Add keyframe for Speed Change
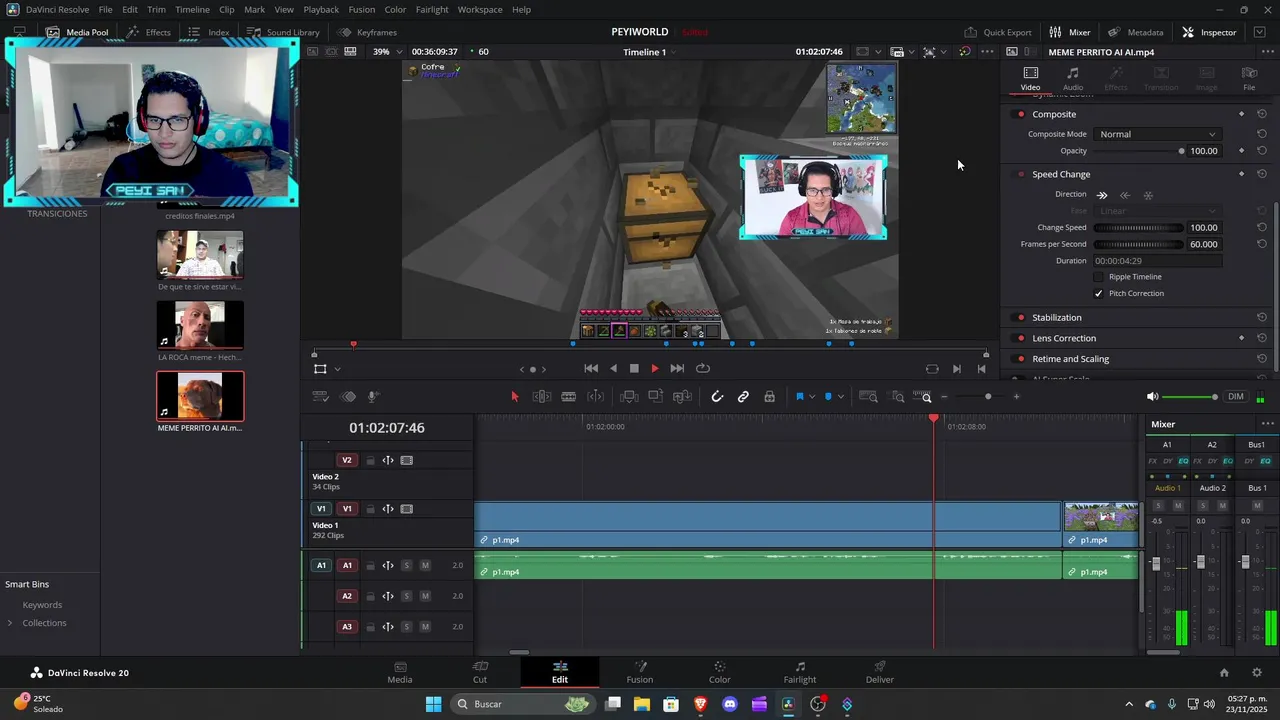The height and width of the screenshot is (720, 1280). click(x=1241, y=174)
